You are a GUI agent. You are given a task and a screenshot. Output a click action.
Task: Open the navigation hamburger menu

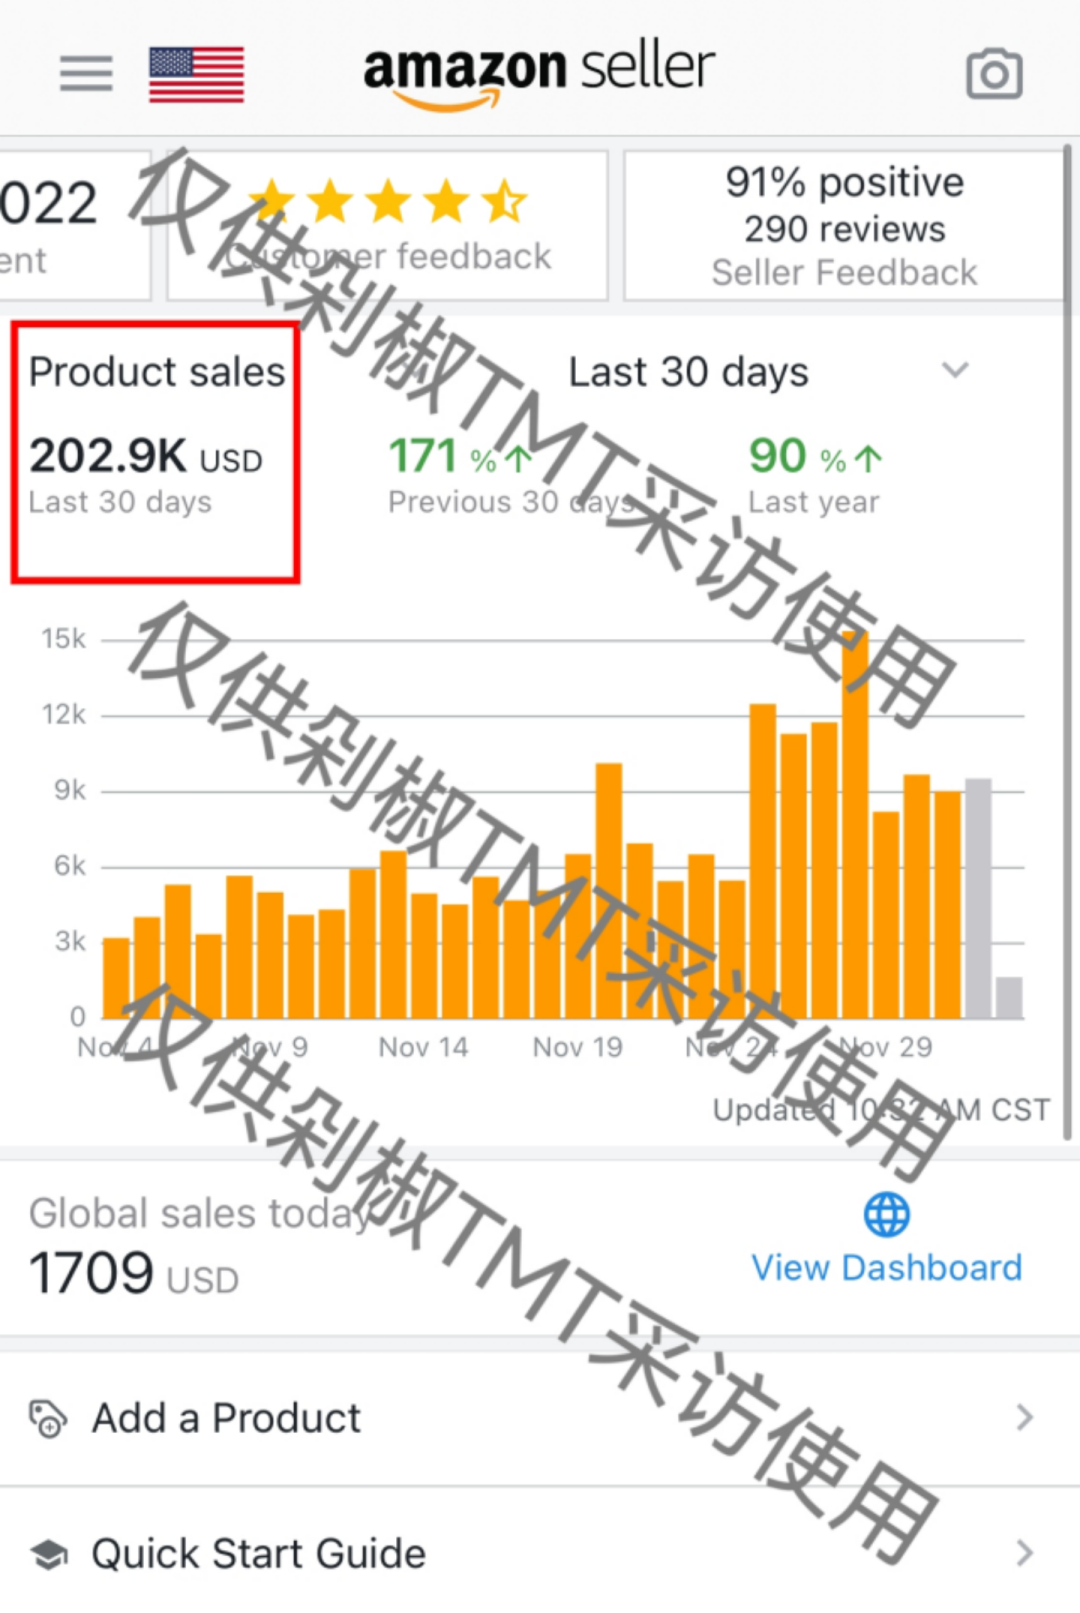(85, 72)
